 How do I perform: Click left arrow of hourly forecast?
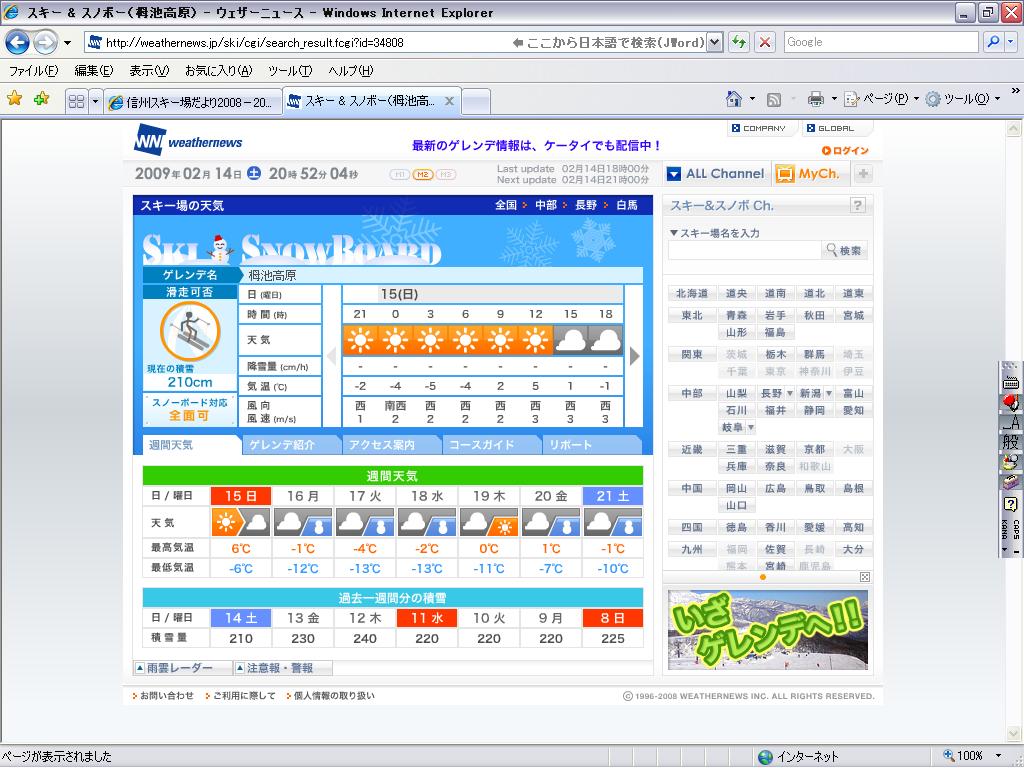[x=332, y=357]
